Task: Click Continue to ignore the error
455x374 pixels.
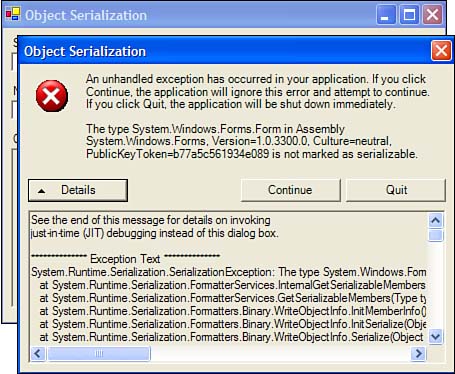Action: click(290, 190)
